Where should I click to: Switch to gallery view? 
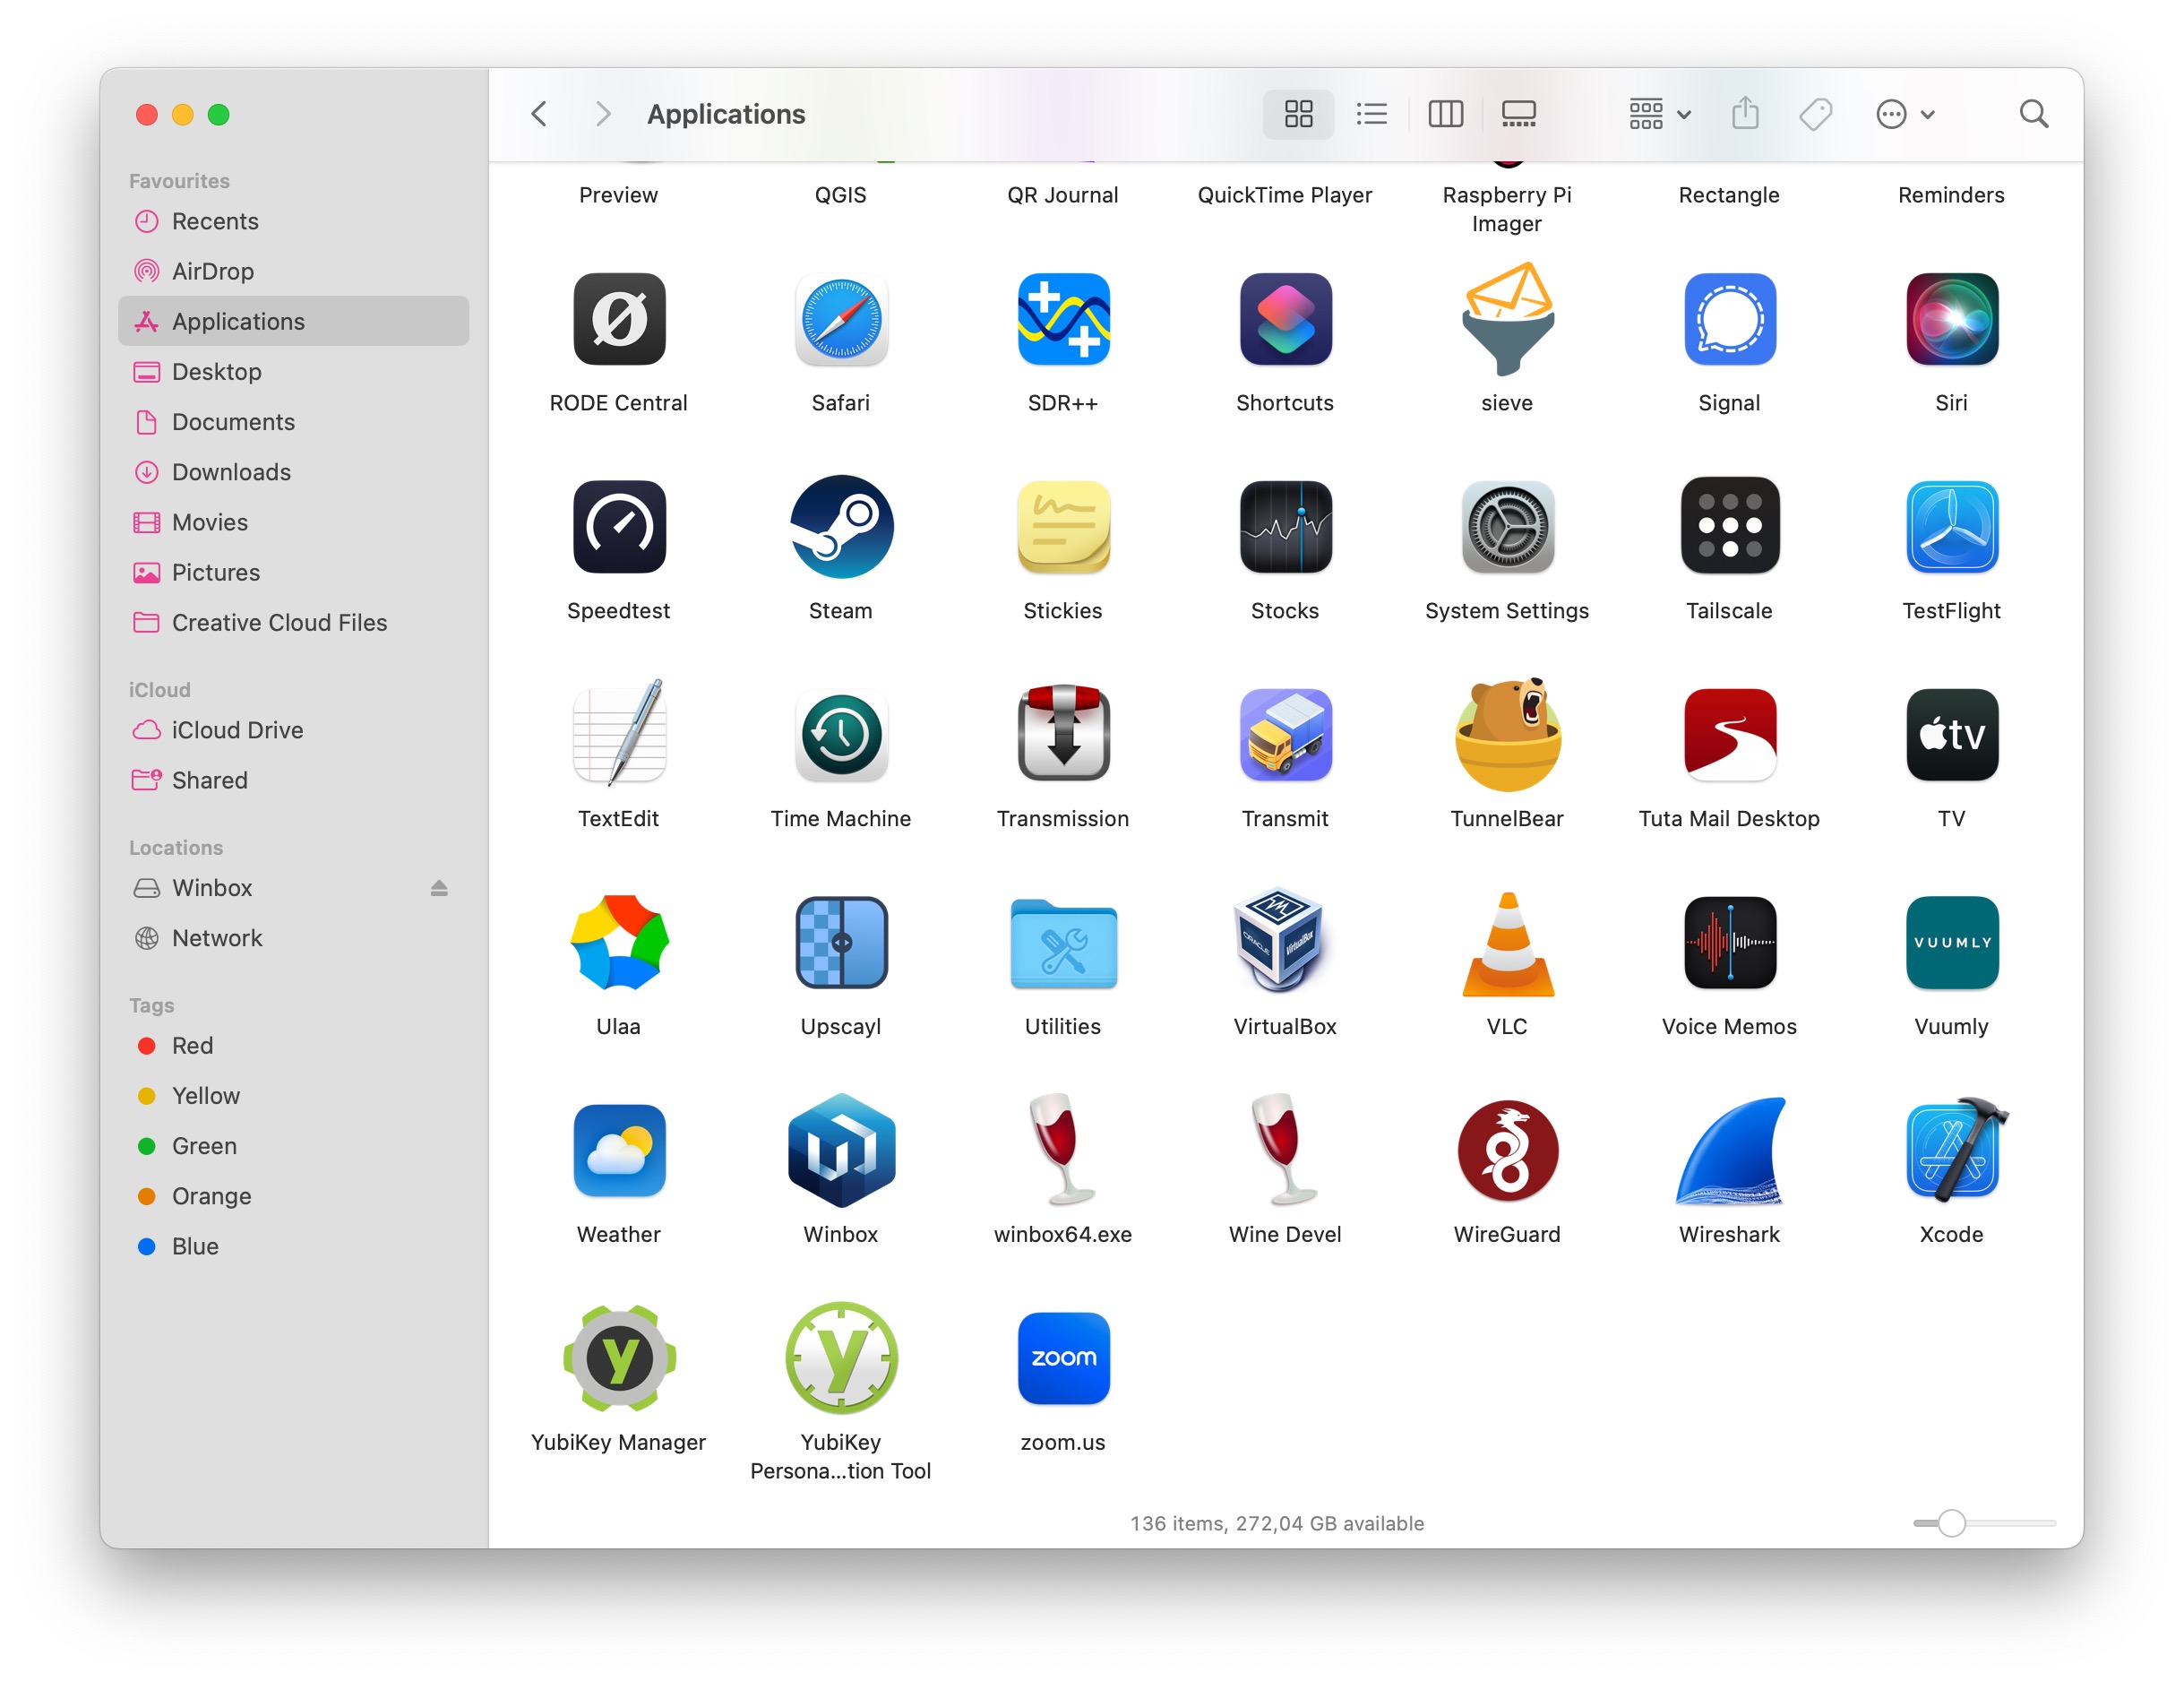tap(1518, 114)
